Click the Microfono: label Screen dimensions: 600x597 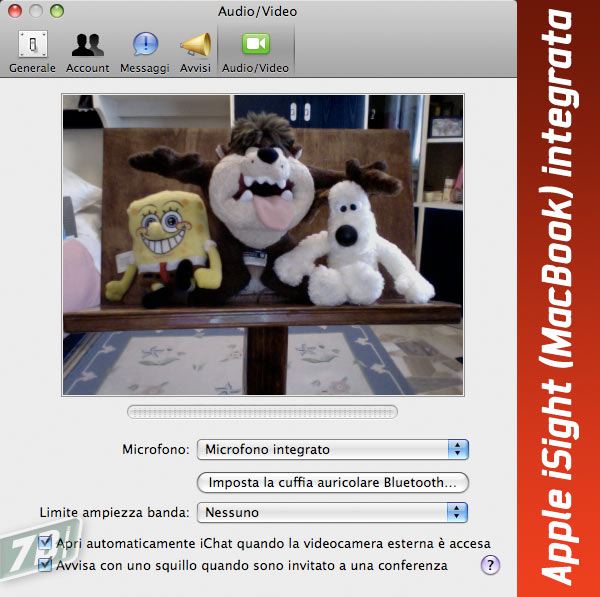click(x=156, y=449)
